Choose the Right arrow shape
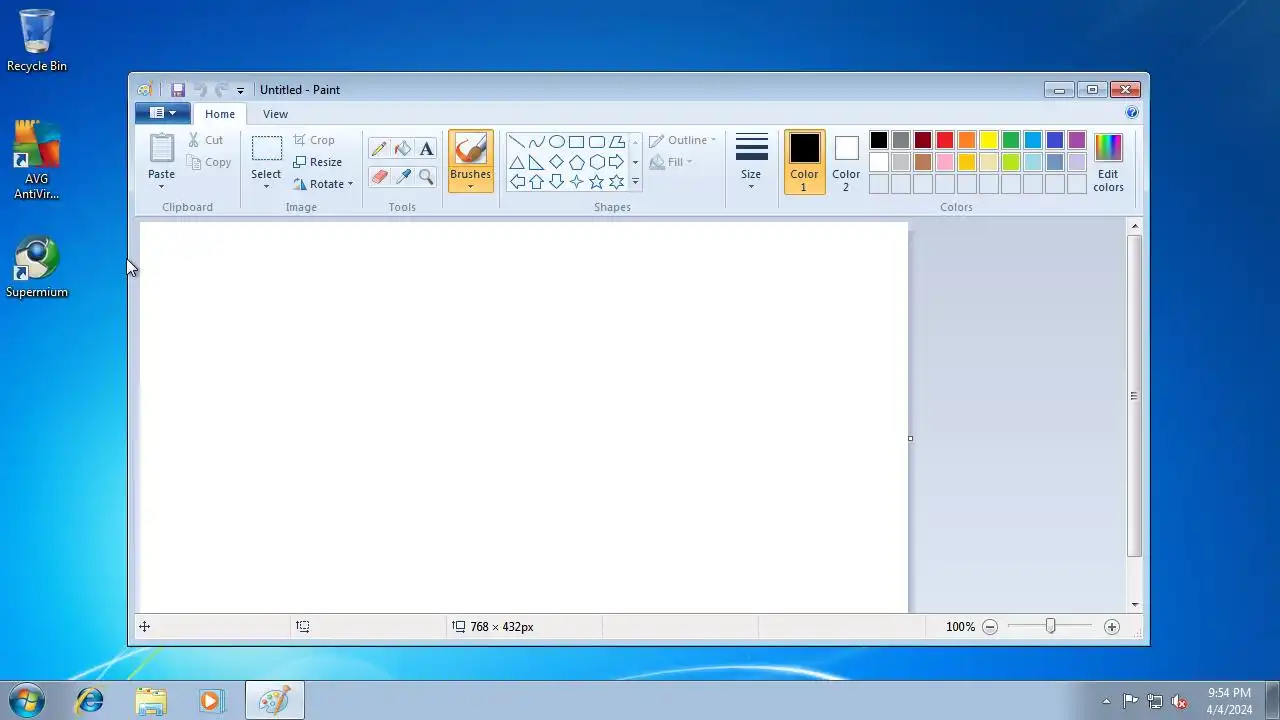Screen dimensions: 1280x720 (x=617, y=162)
